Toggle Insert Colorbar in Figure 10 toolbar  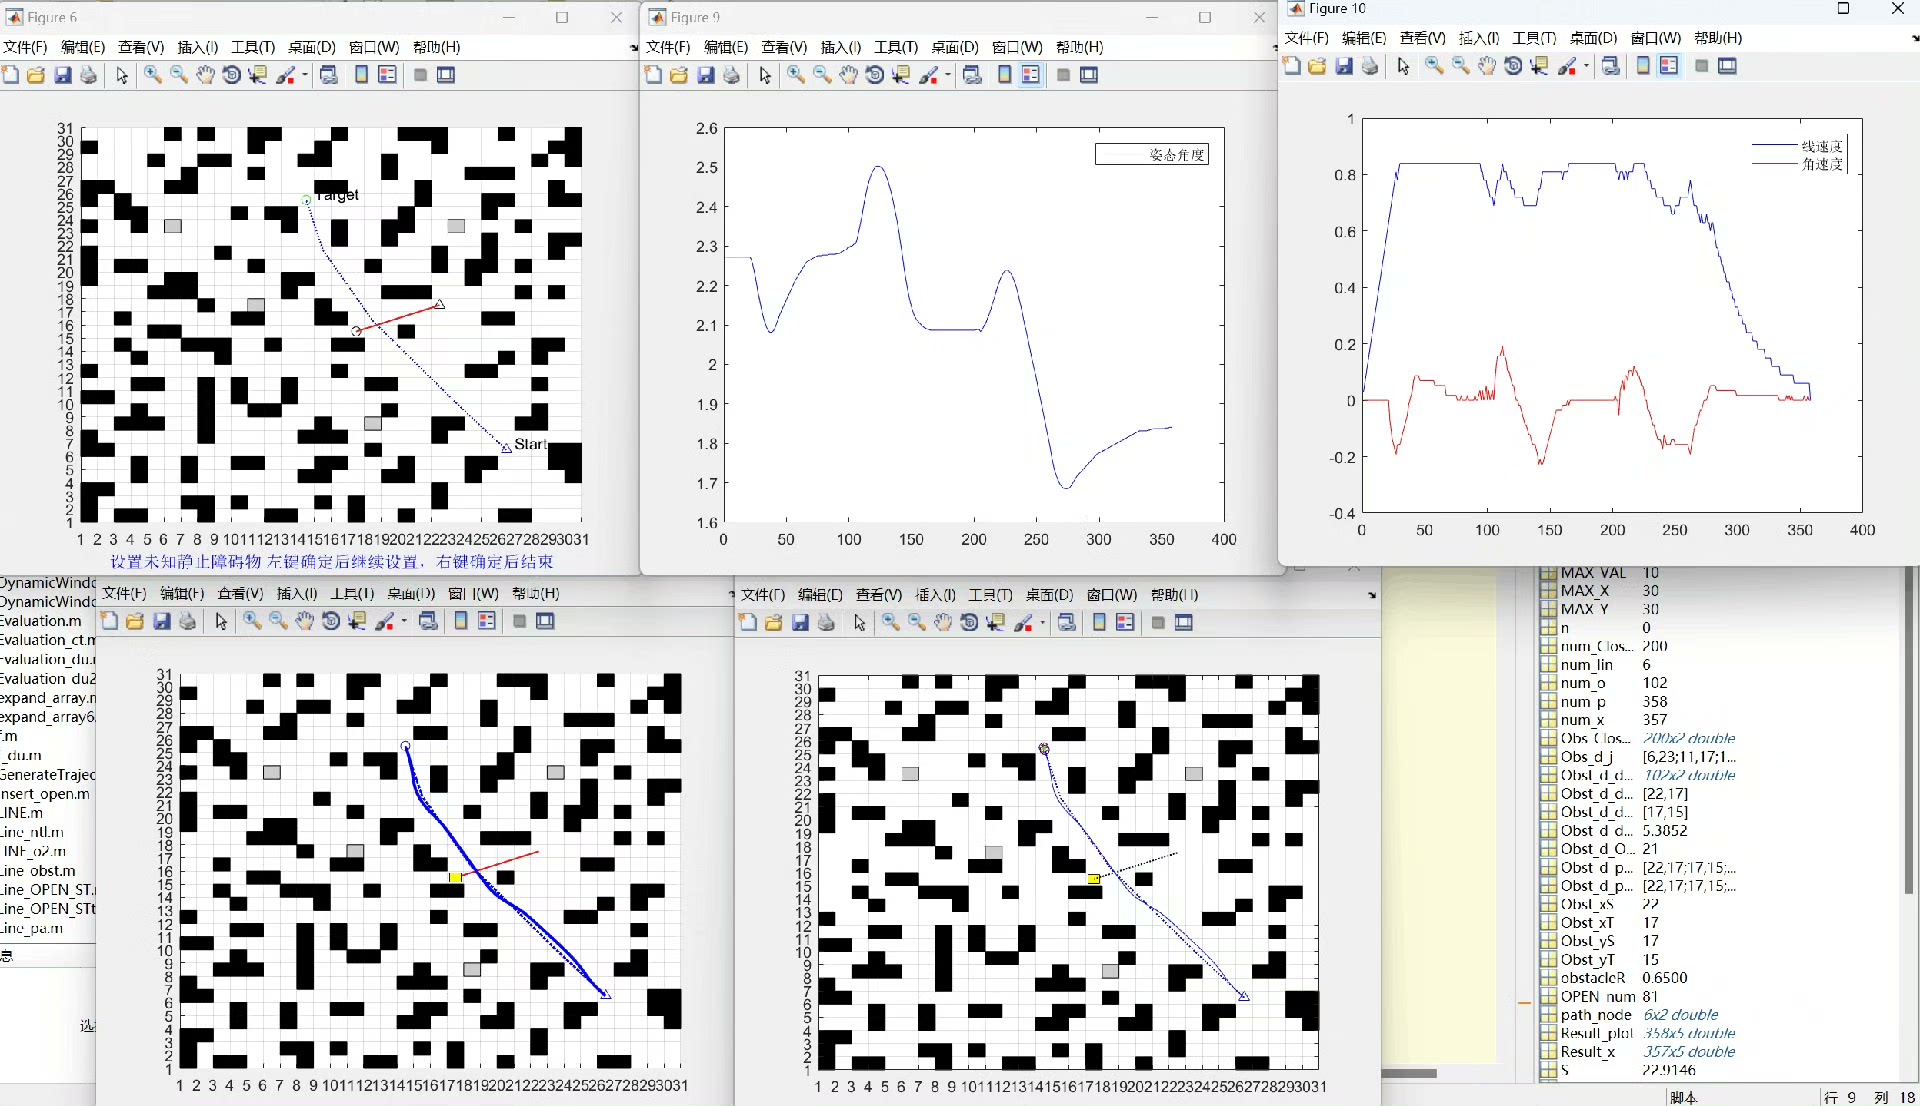pos(1643,66)
